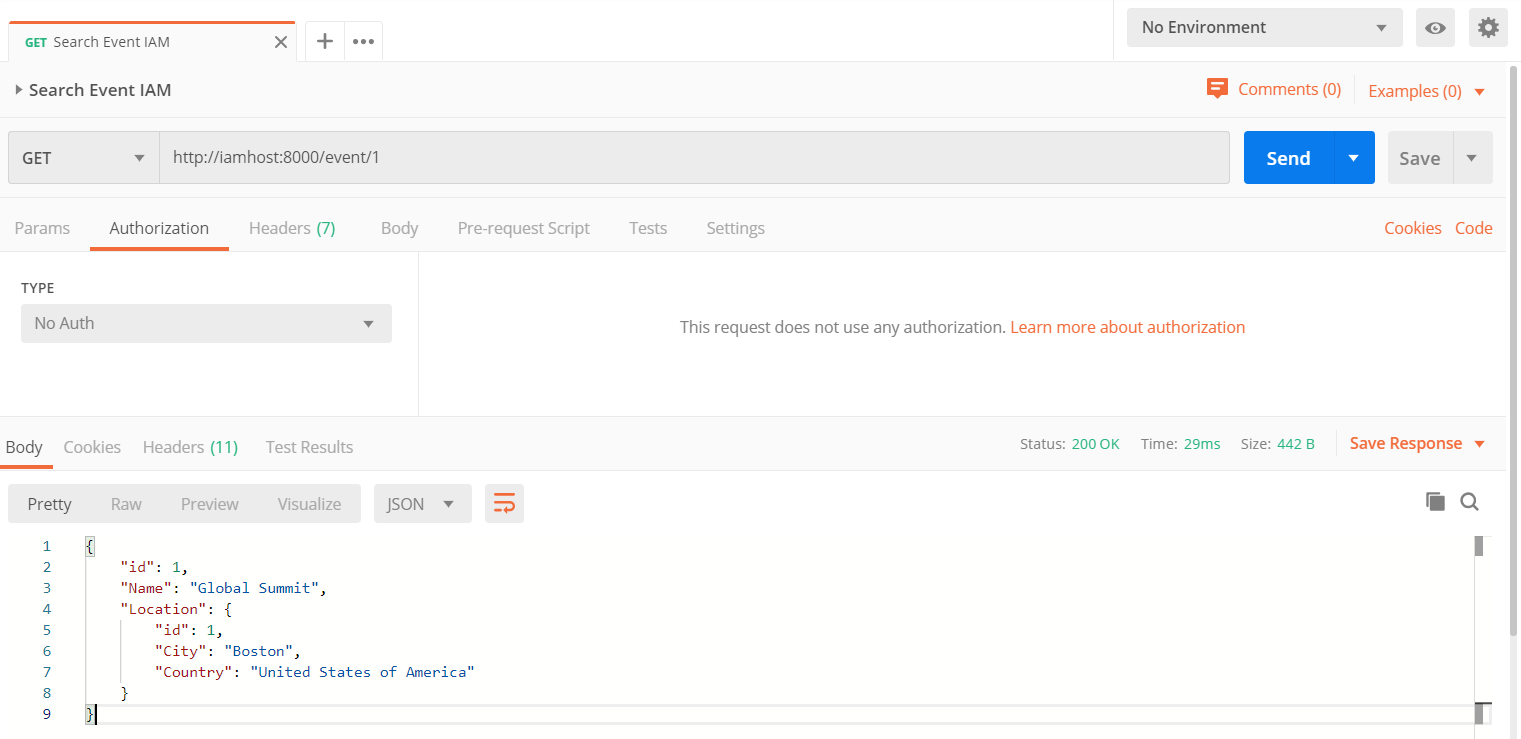The width and height of the screenshot is (1521, 739).
Task: Search within response using magnifier icon
Action: 1469,502
